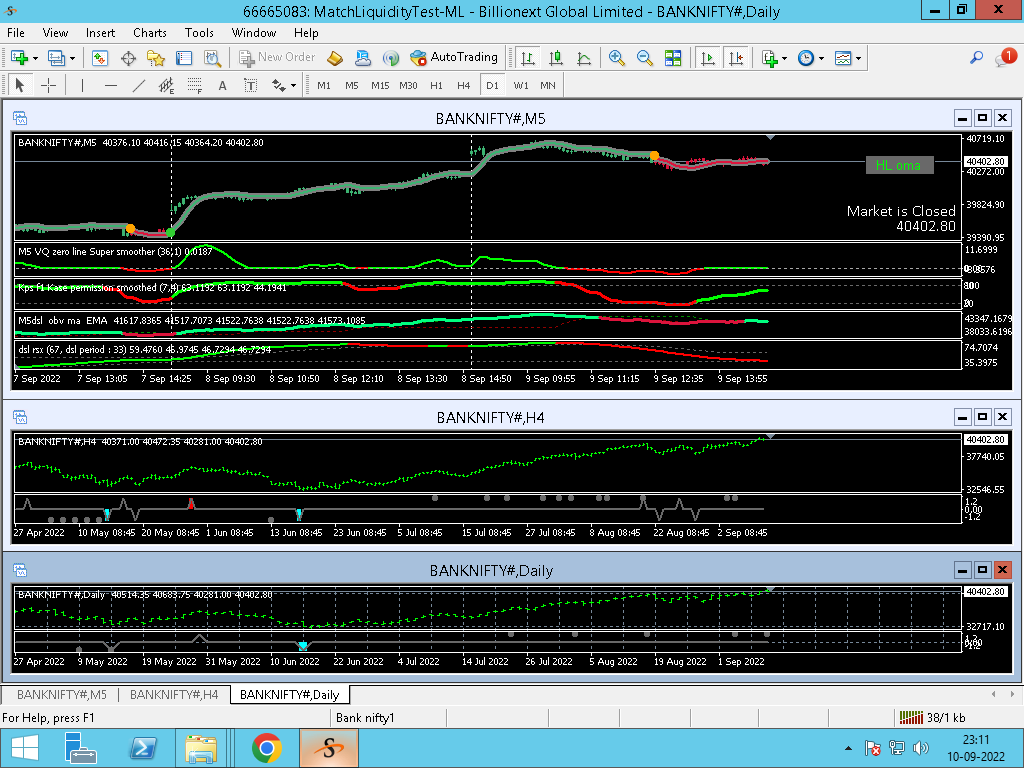
Task: Expand the new chart dropdown arrow
Action: pyautogui.click(x=35, y=59)
